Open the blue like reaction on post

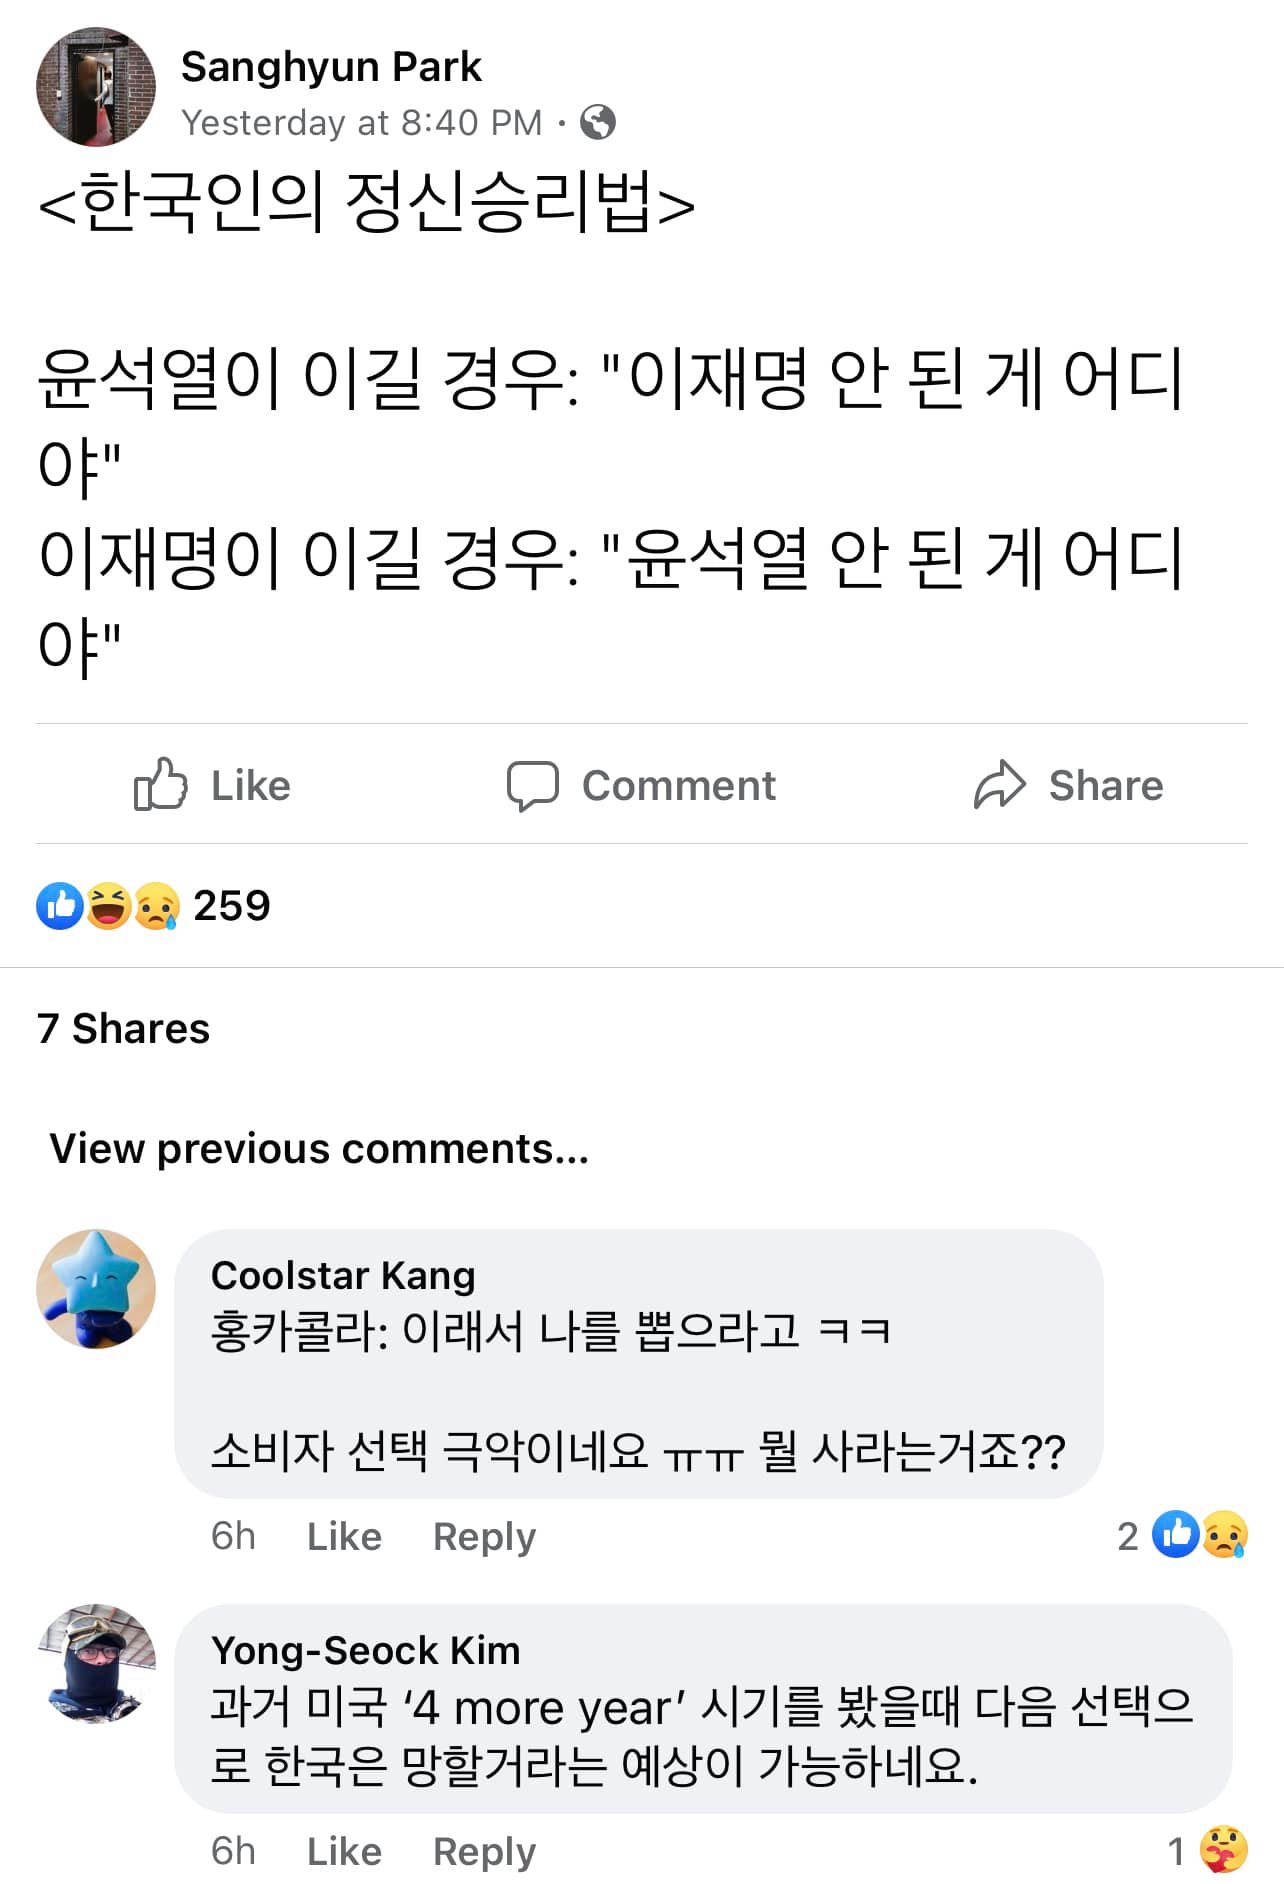click(60, 906)
